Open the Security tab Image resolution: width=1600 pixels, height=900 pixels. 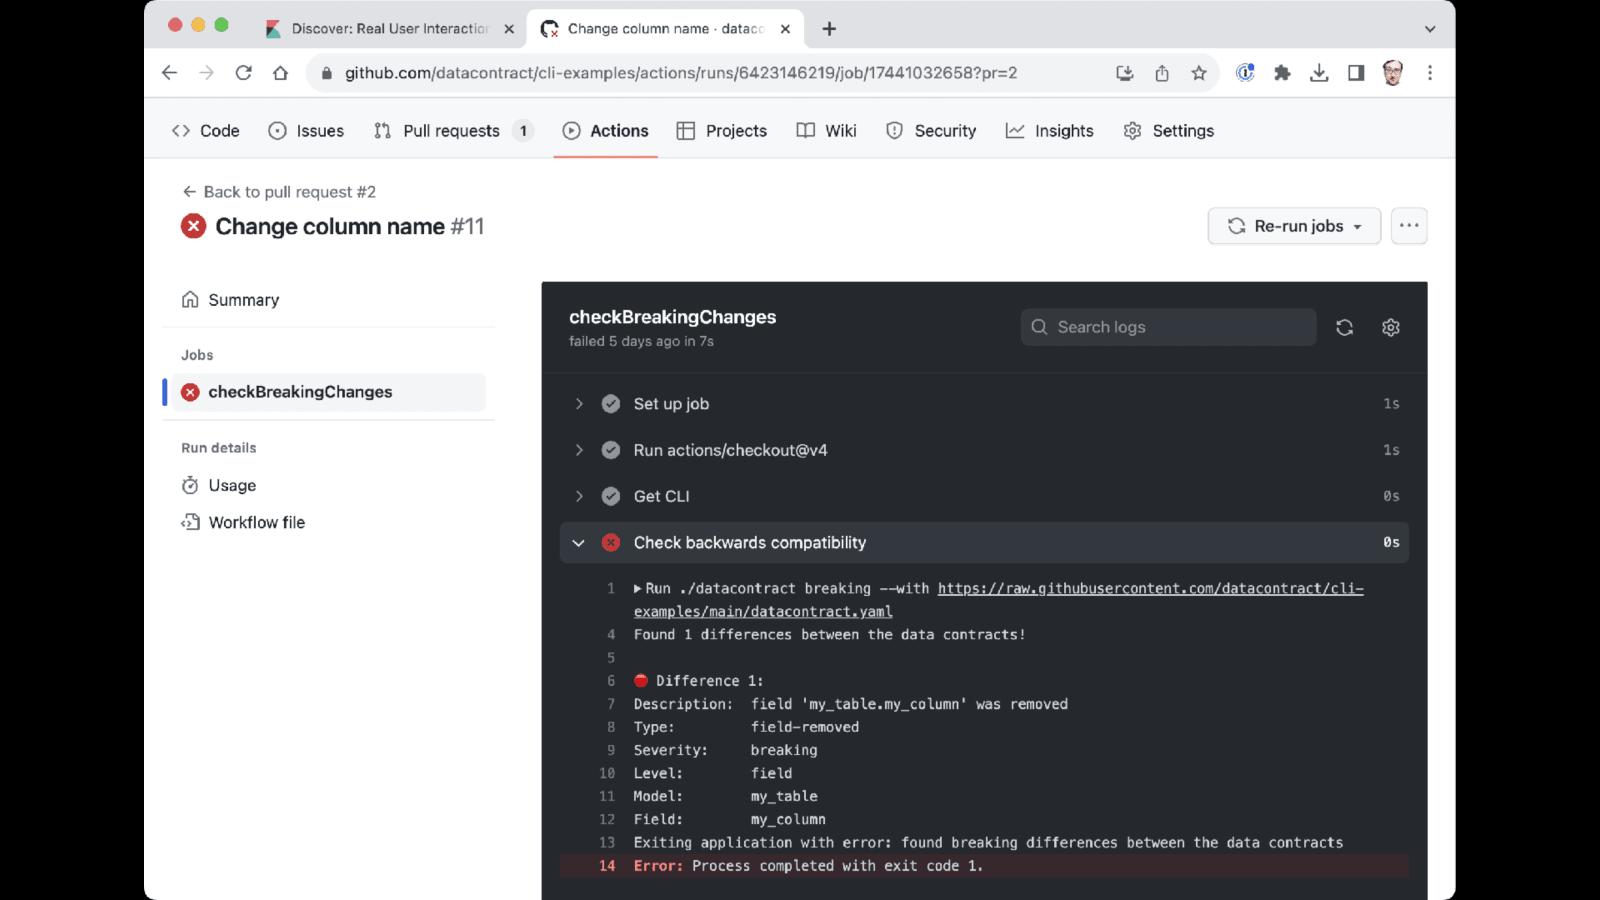pos(931,131)
